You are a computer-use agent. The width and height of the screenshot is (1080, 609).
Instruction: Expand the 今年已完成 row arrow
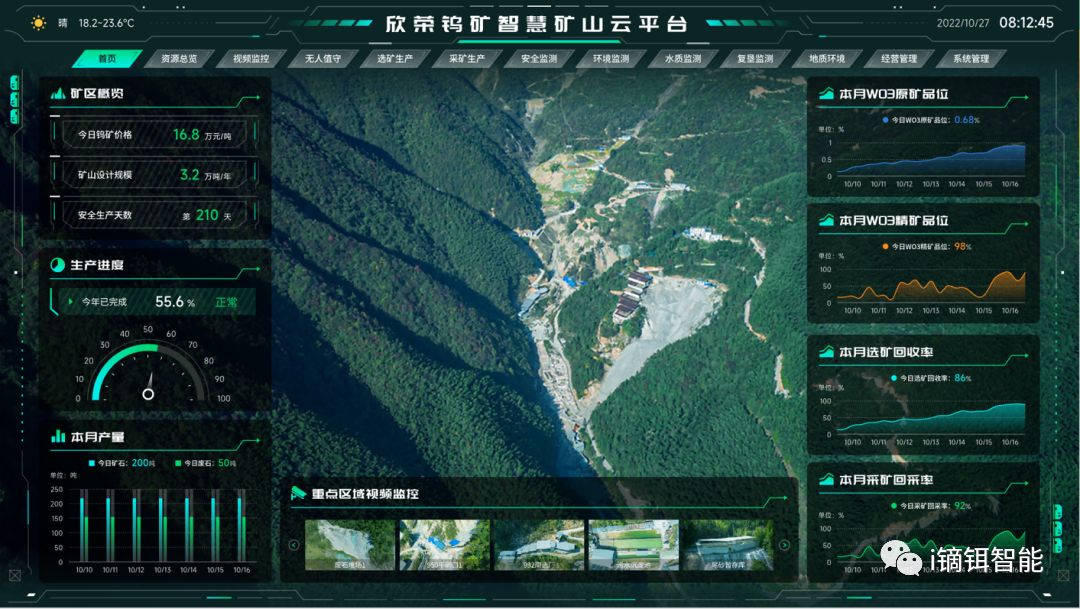click(x=70, y=301)
